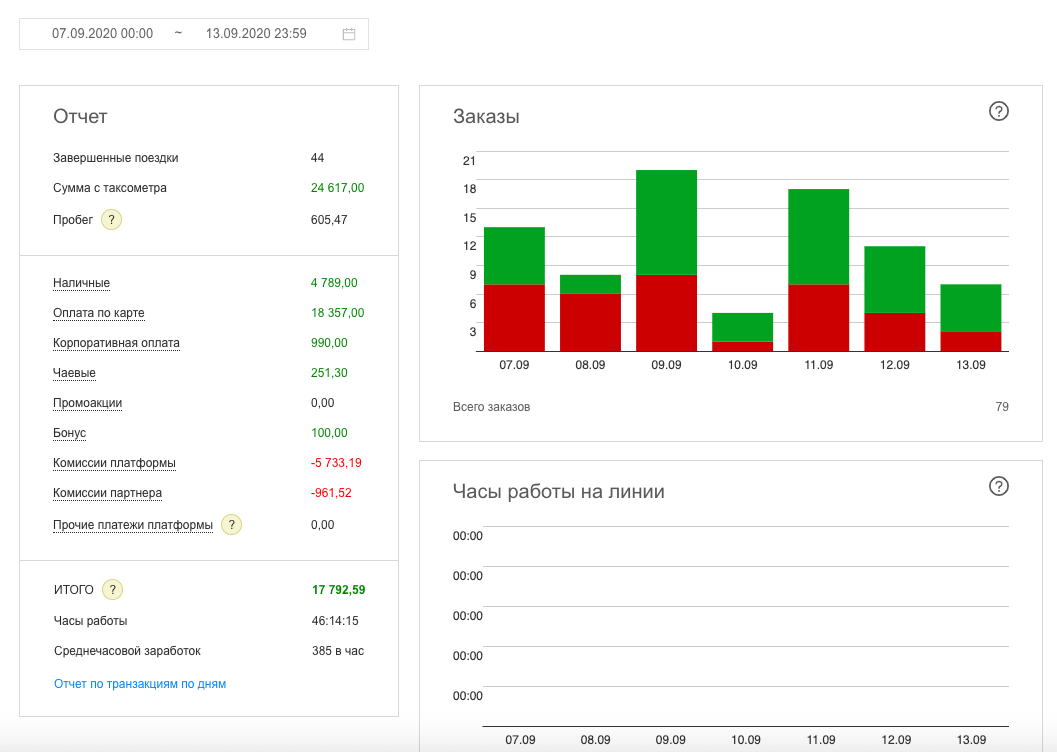Click red bar segment for 09.09 orders
This screenshot has height=752, width=1057.
(666, 313)
